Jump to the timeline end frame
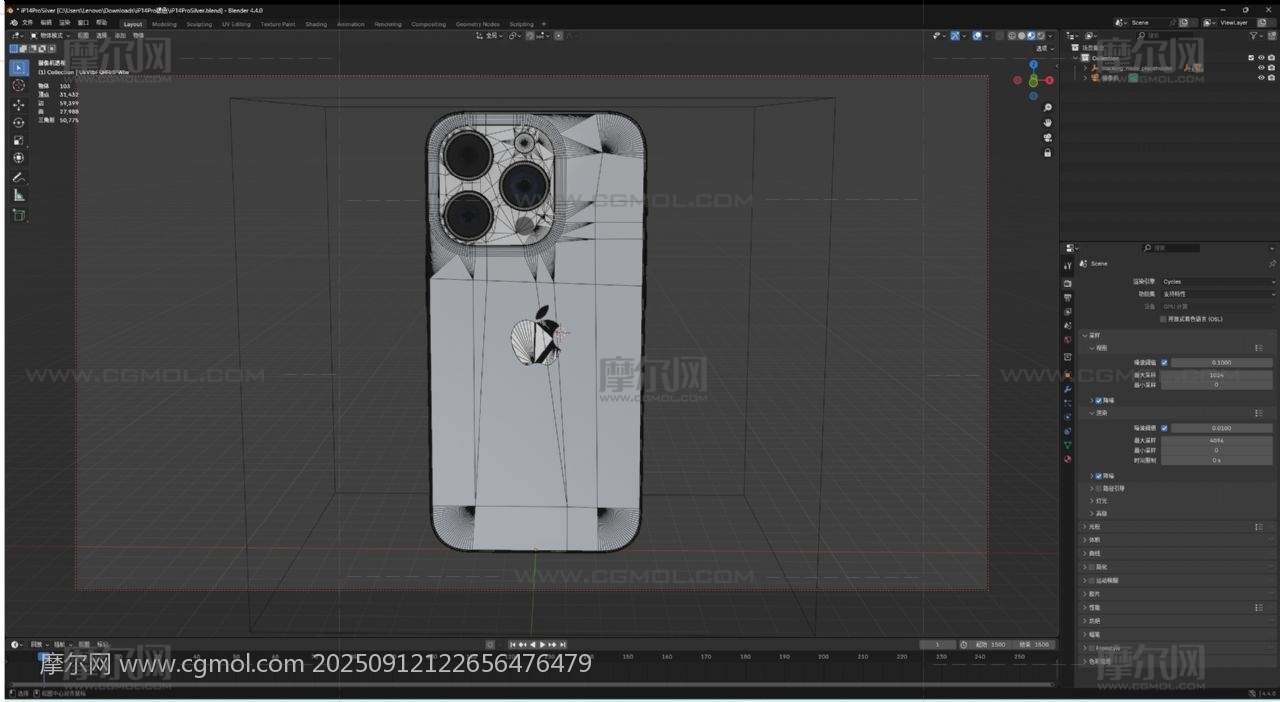 pos(563,644)
